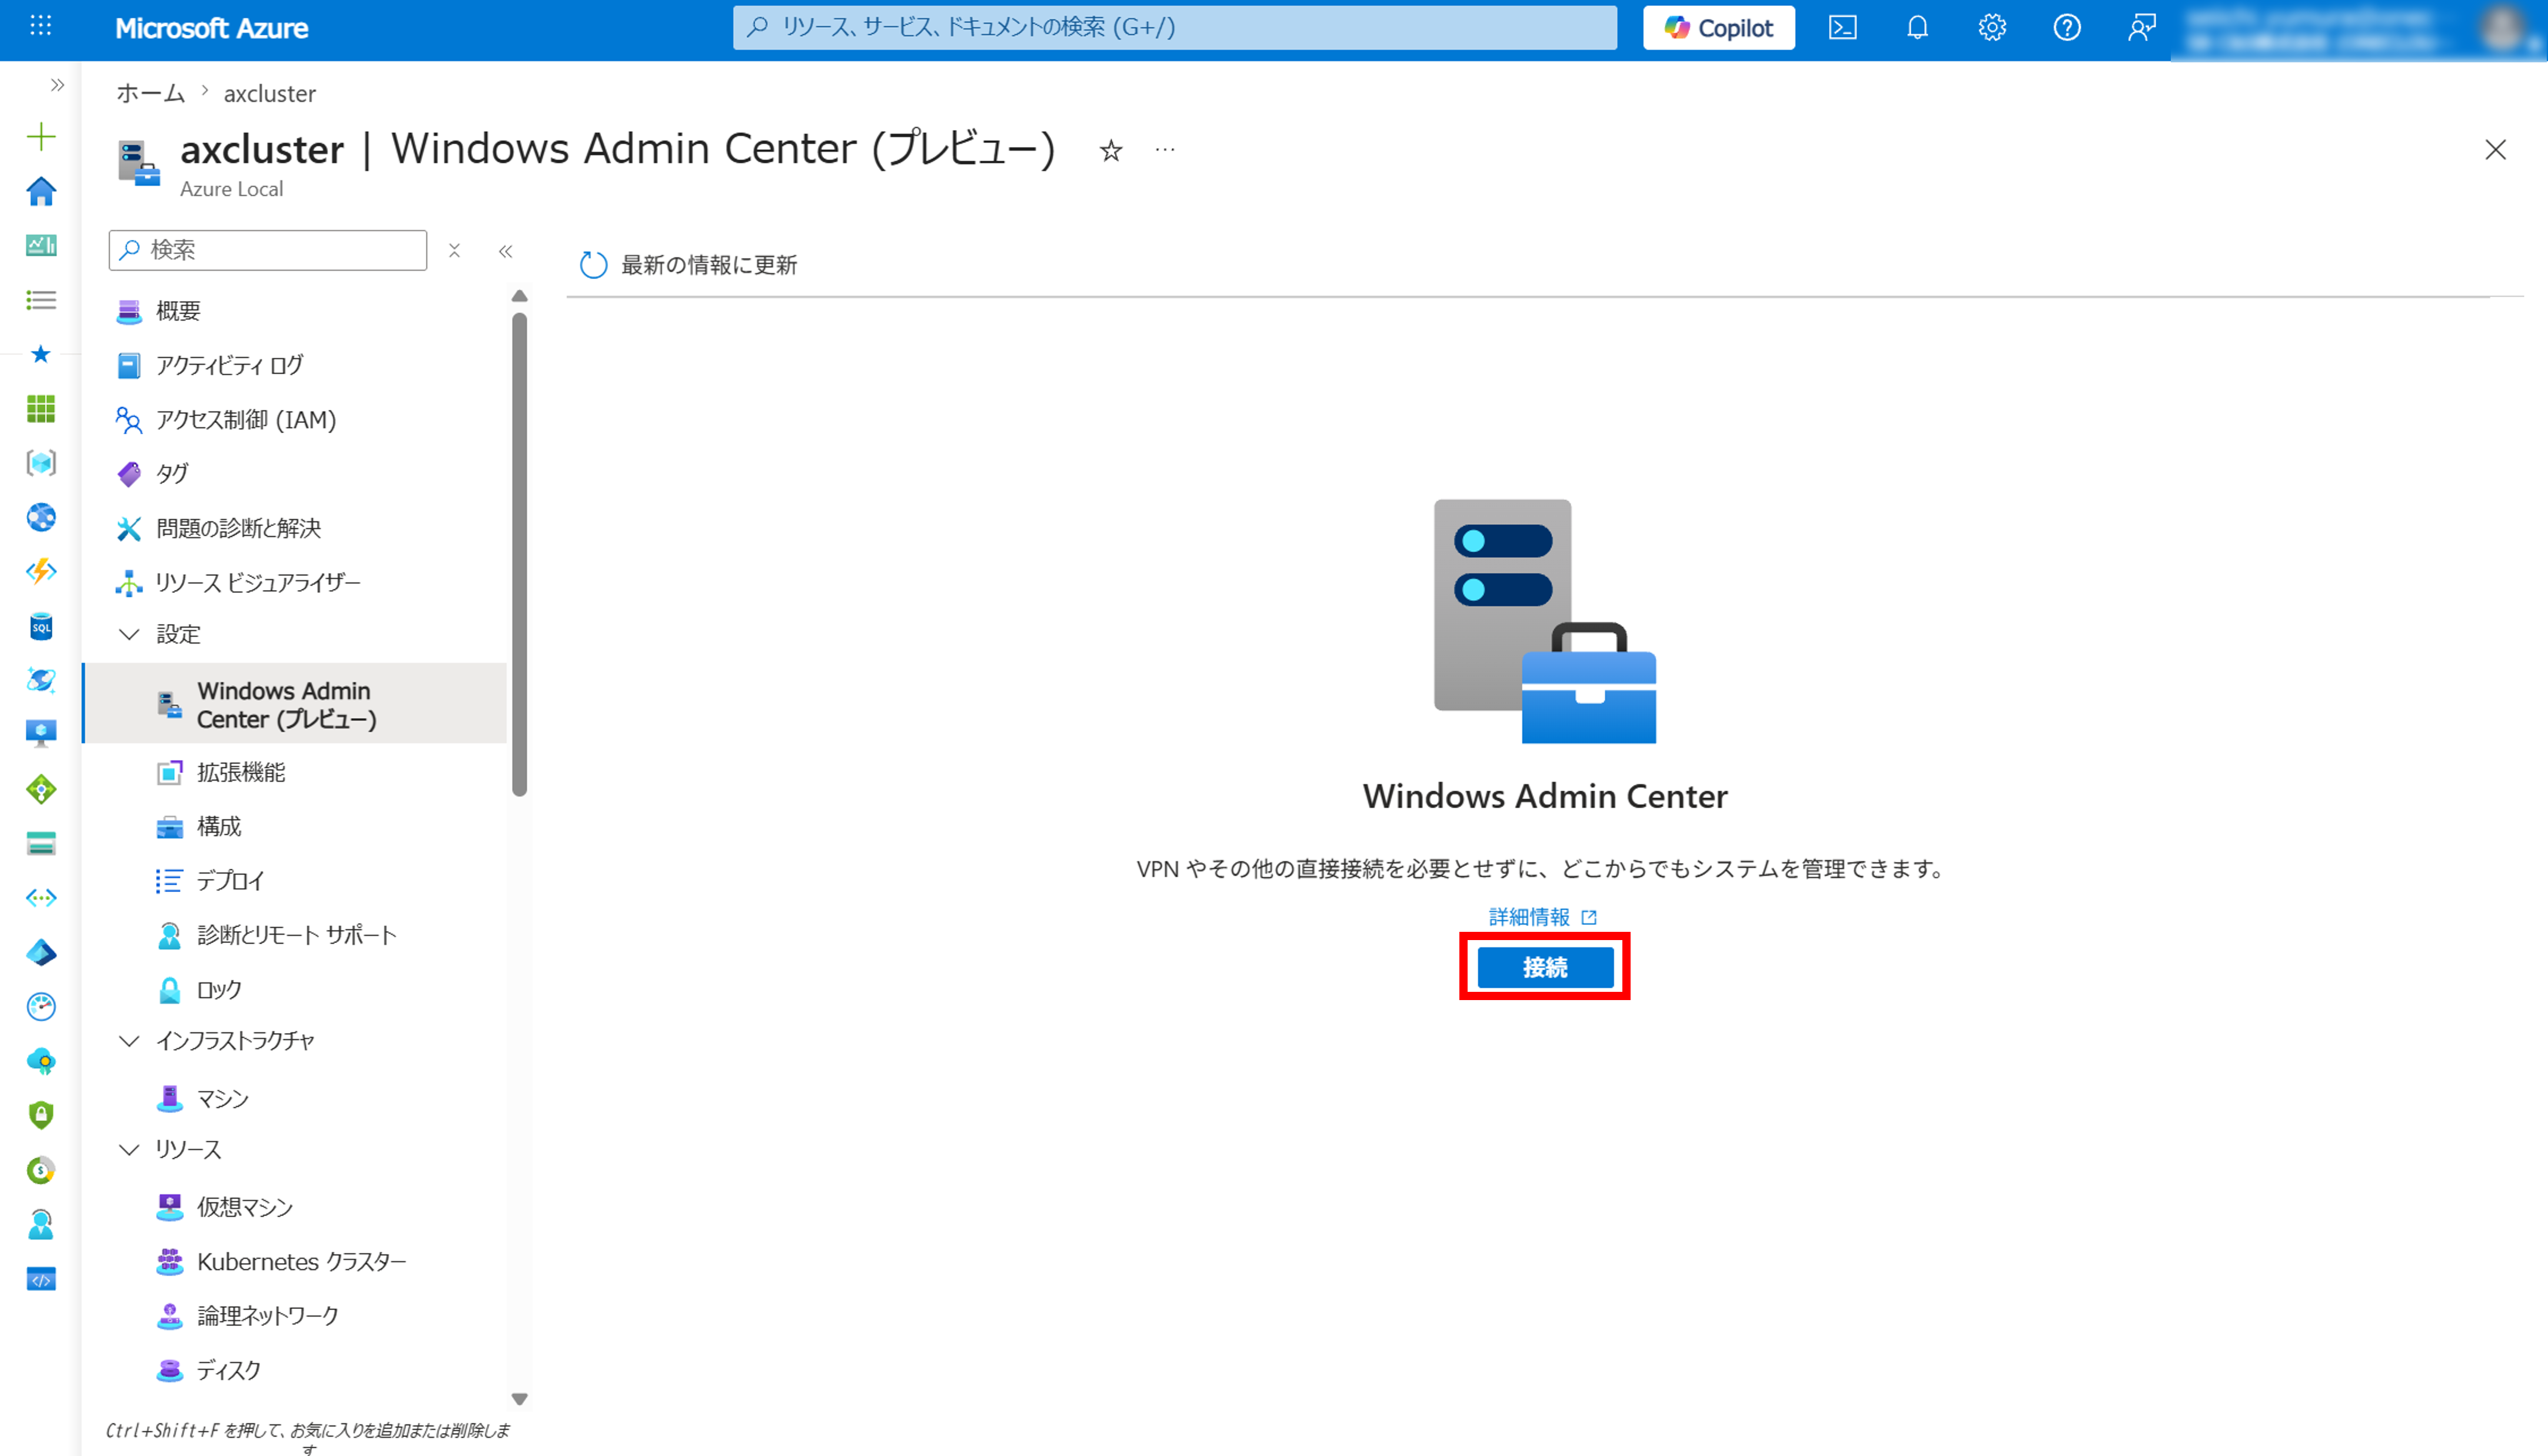Collapse the resource menu double chevron
2548x1456 pixels.
[x=506, y=251]
